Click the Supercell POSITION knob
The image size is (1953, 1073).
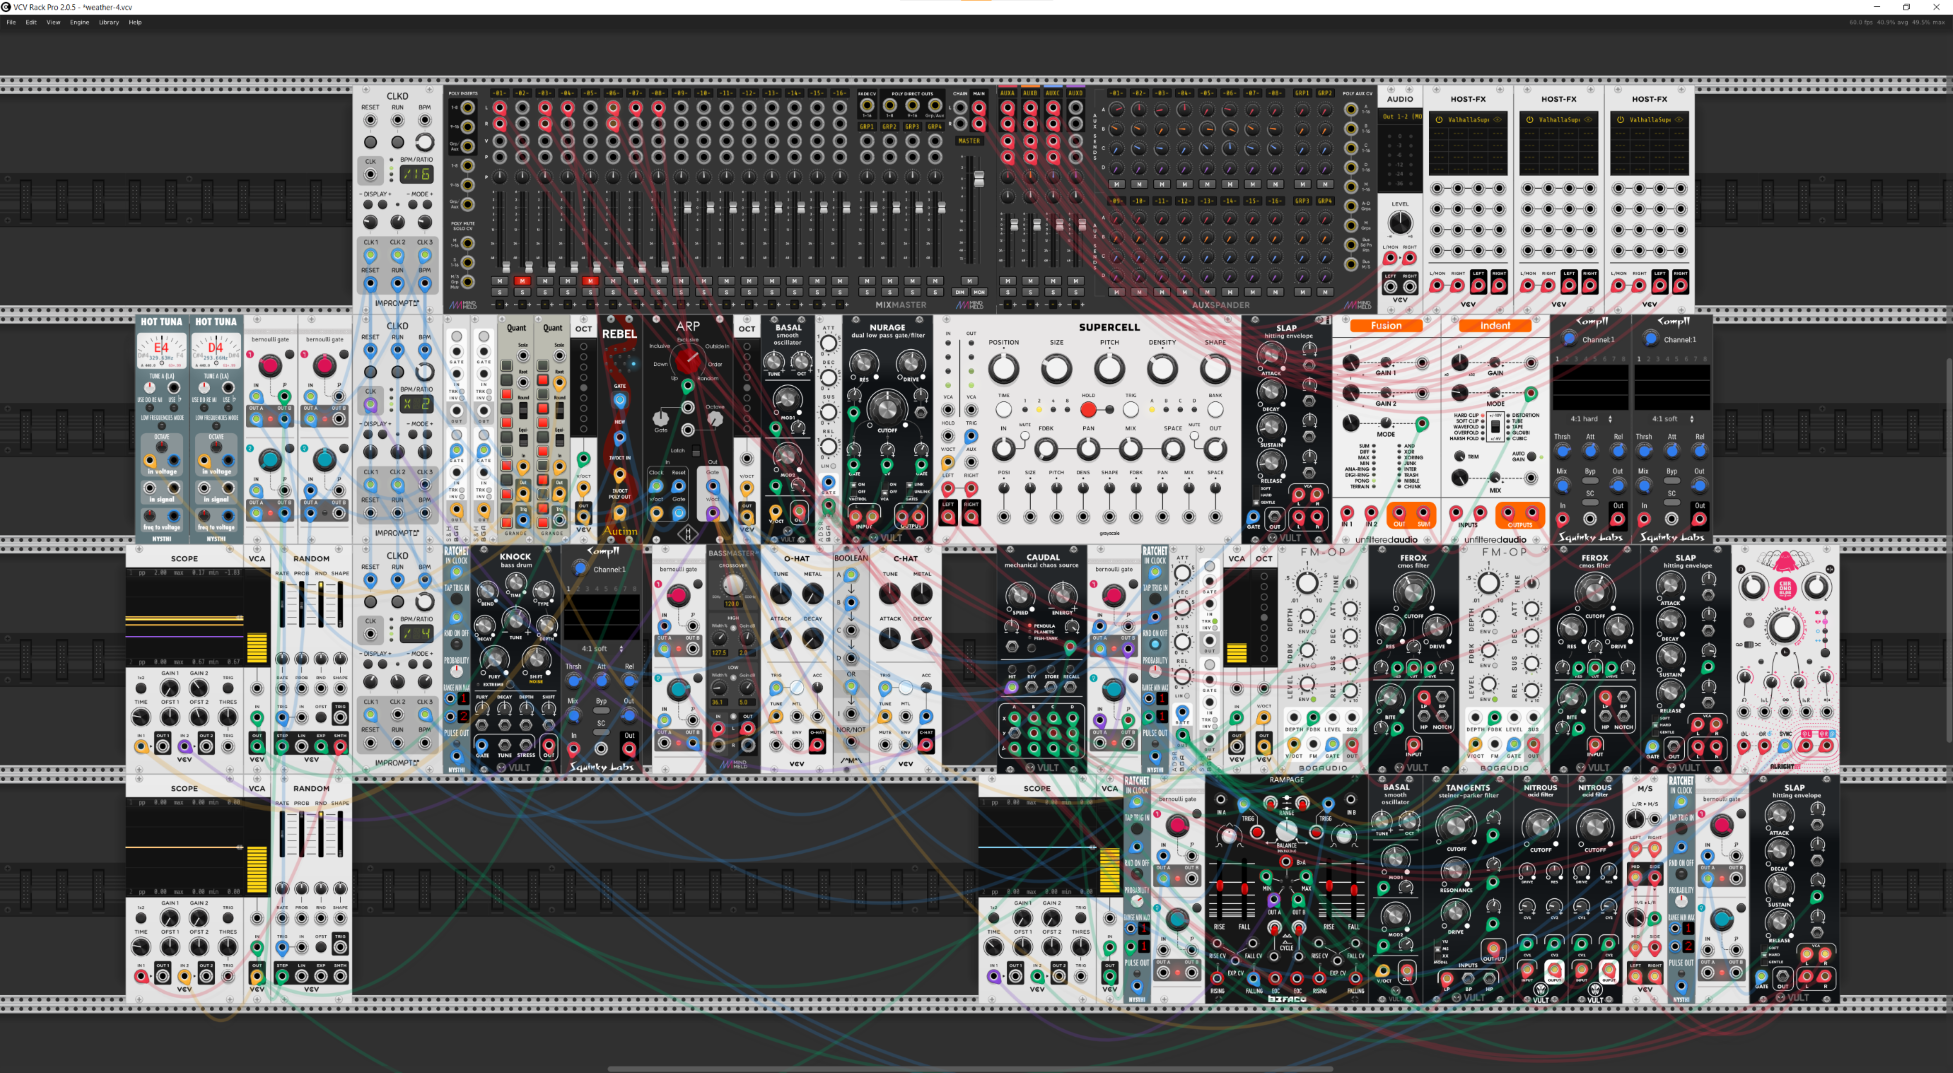[x=1003, y=368]
